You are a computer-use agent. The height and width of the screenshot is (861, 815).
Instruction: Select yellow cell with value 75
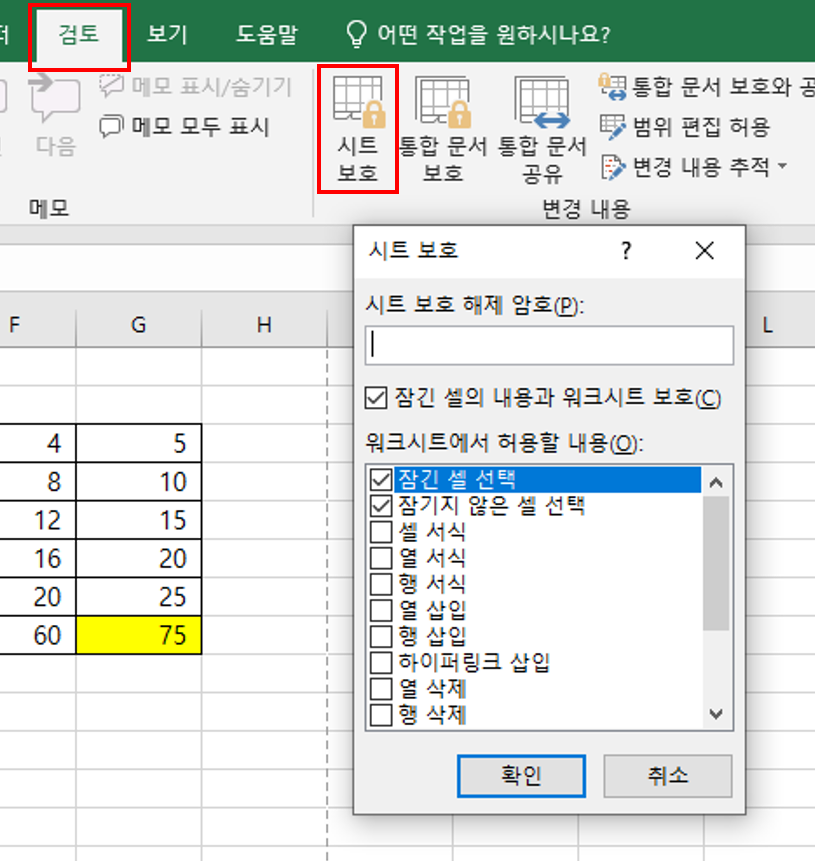coord(138,635)
